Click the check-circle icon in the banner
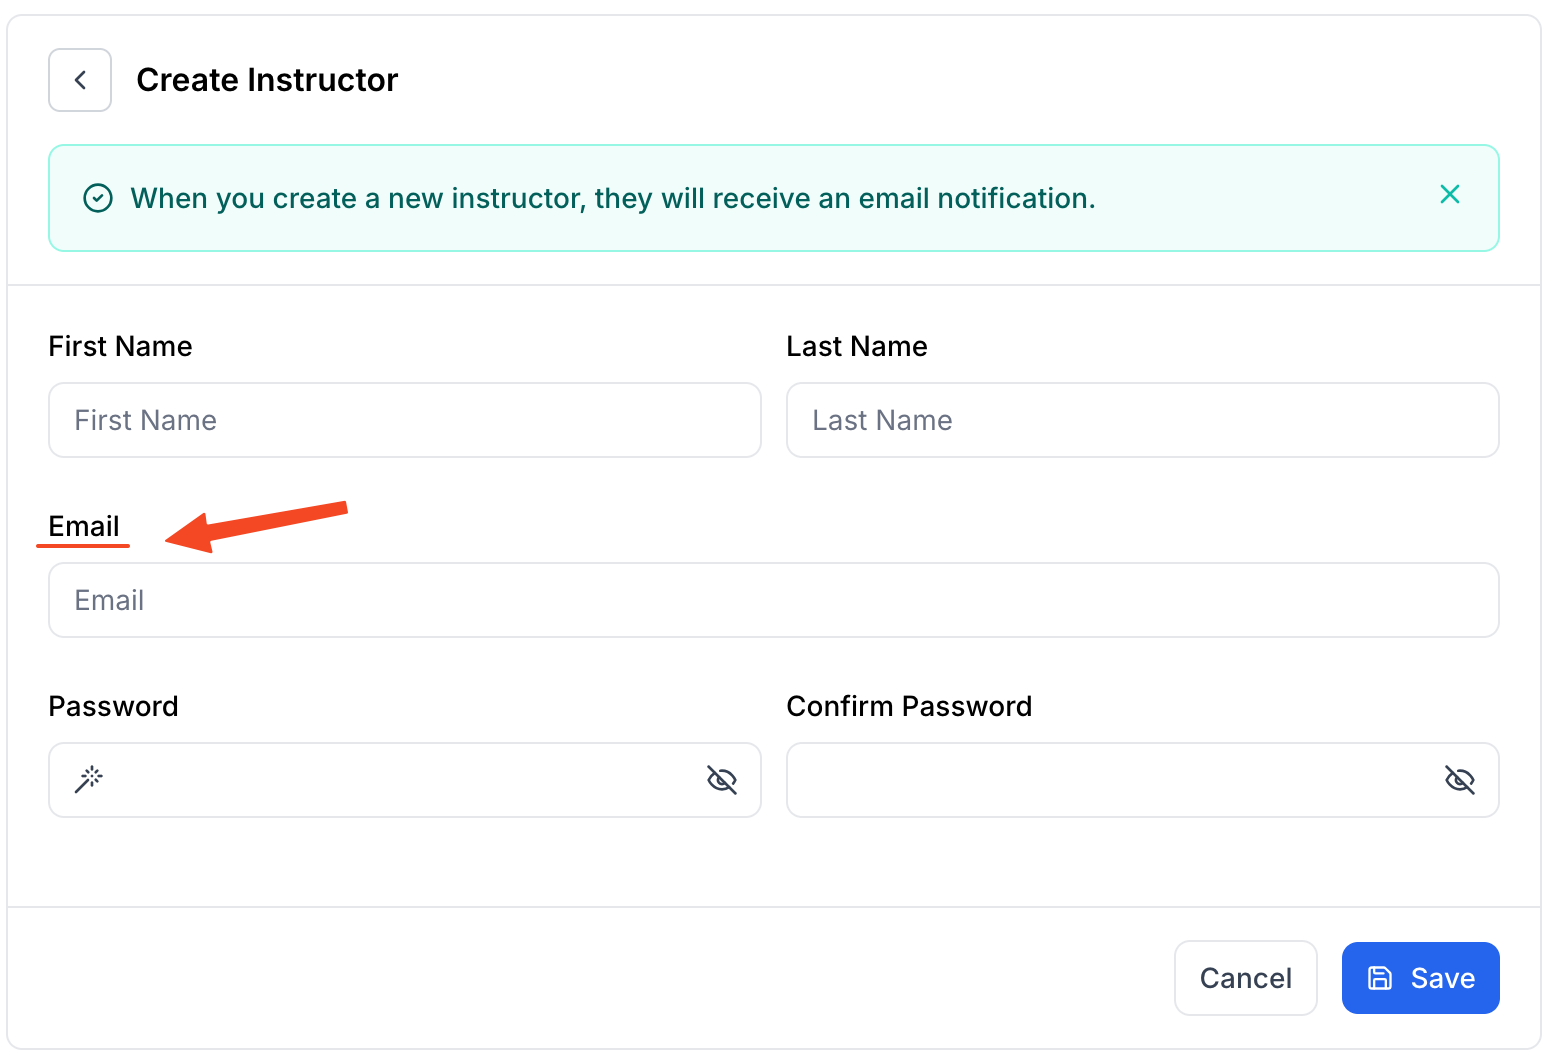The image size is (1548, 1054). [x=97, y=198]
